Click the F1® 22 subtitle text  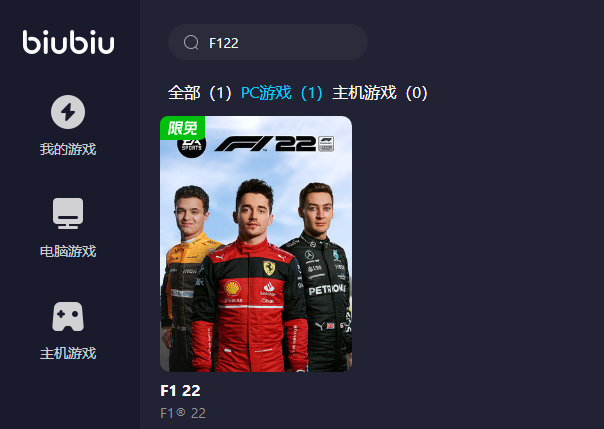click(x=183, y=413)
